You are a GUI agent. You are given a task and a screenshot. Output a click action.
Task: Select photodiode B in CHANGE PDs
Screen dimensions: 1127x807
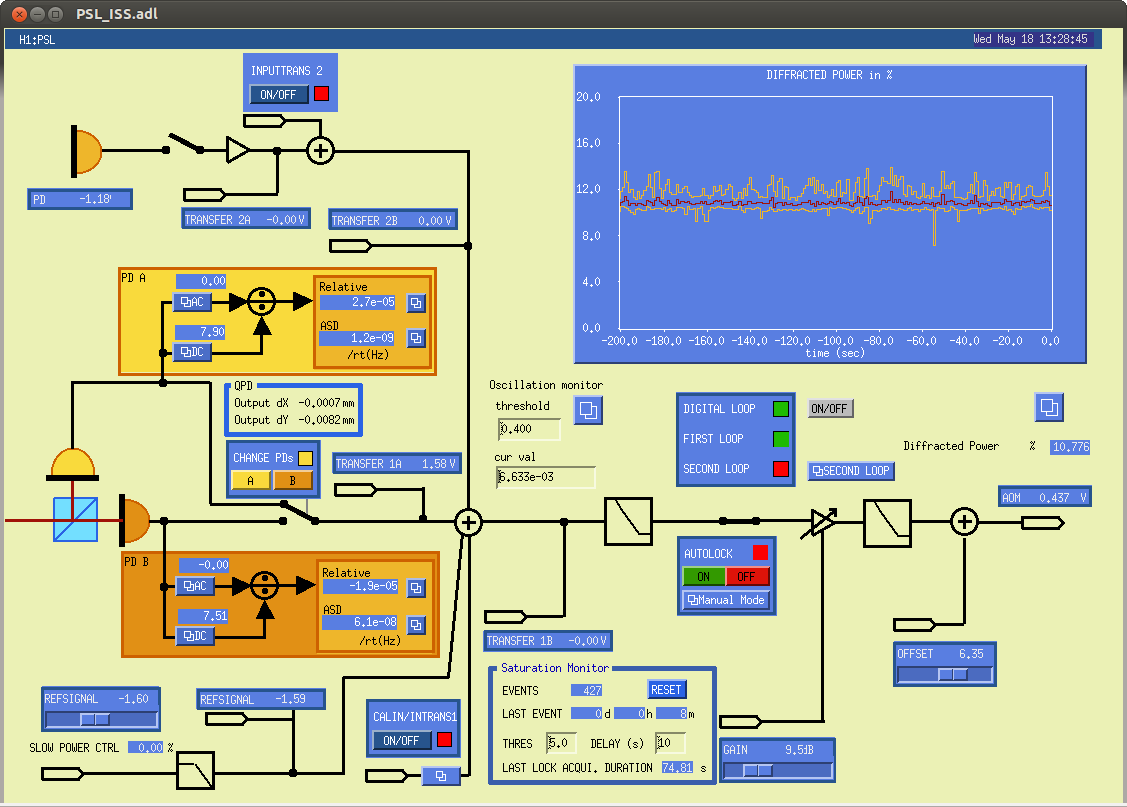293,481
